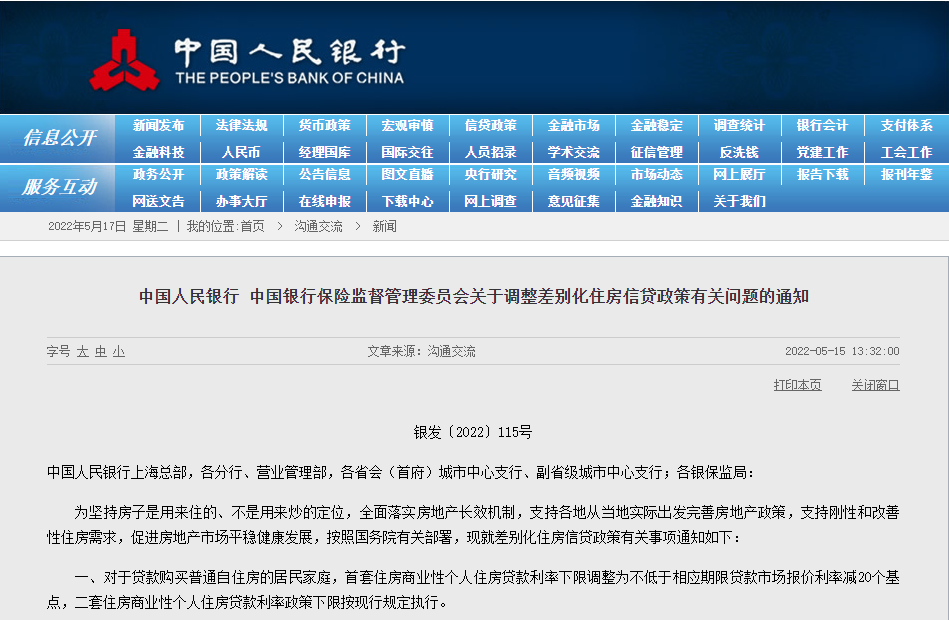This screenshot has height=620, width=949.
Task: Click 打印本页 to print page
Action: pyautogui.click(x=797, y=385)
